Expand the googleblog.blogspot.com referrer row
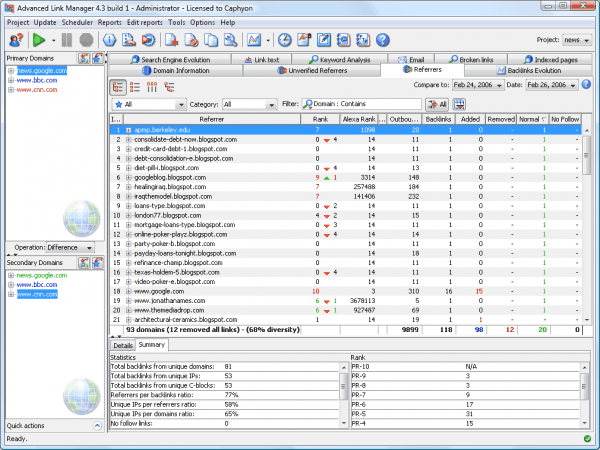The height and width of the screenshot is (450, 600). (x=128, y=177)
